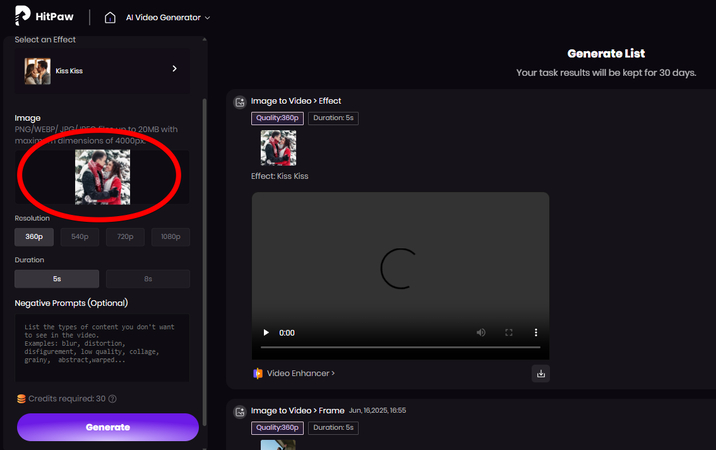Click the Duration: 5s tag of Effect task
The height and width of the screenshot is (450, 716).
click(333, 118)
